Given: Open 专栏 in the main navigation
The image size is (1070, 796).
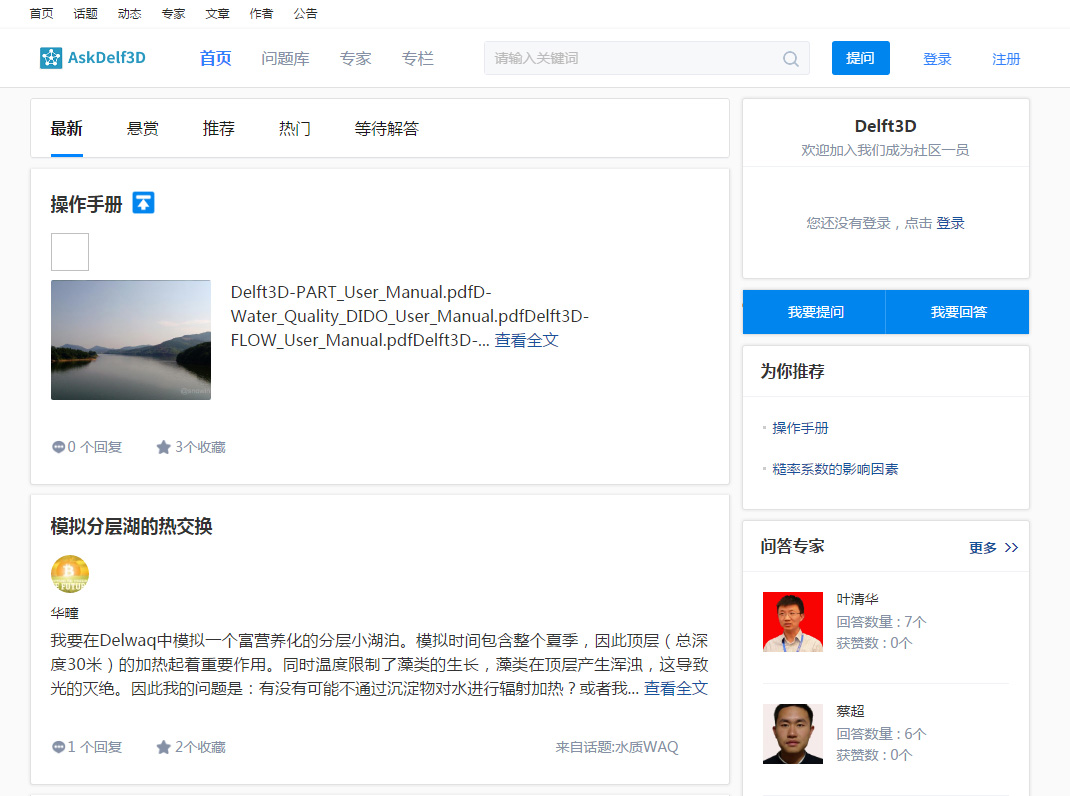Looking at the screenshot, I should 418,59.
